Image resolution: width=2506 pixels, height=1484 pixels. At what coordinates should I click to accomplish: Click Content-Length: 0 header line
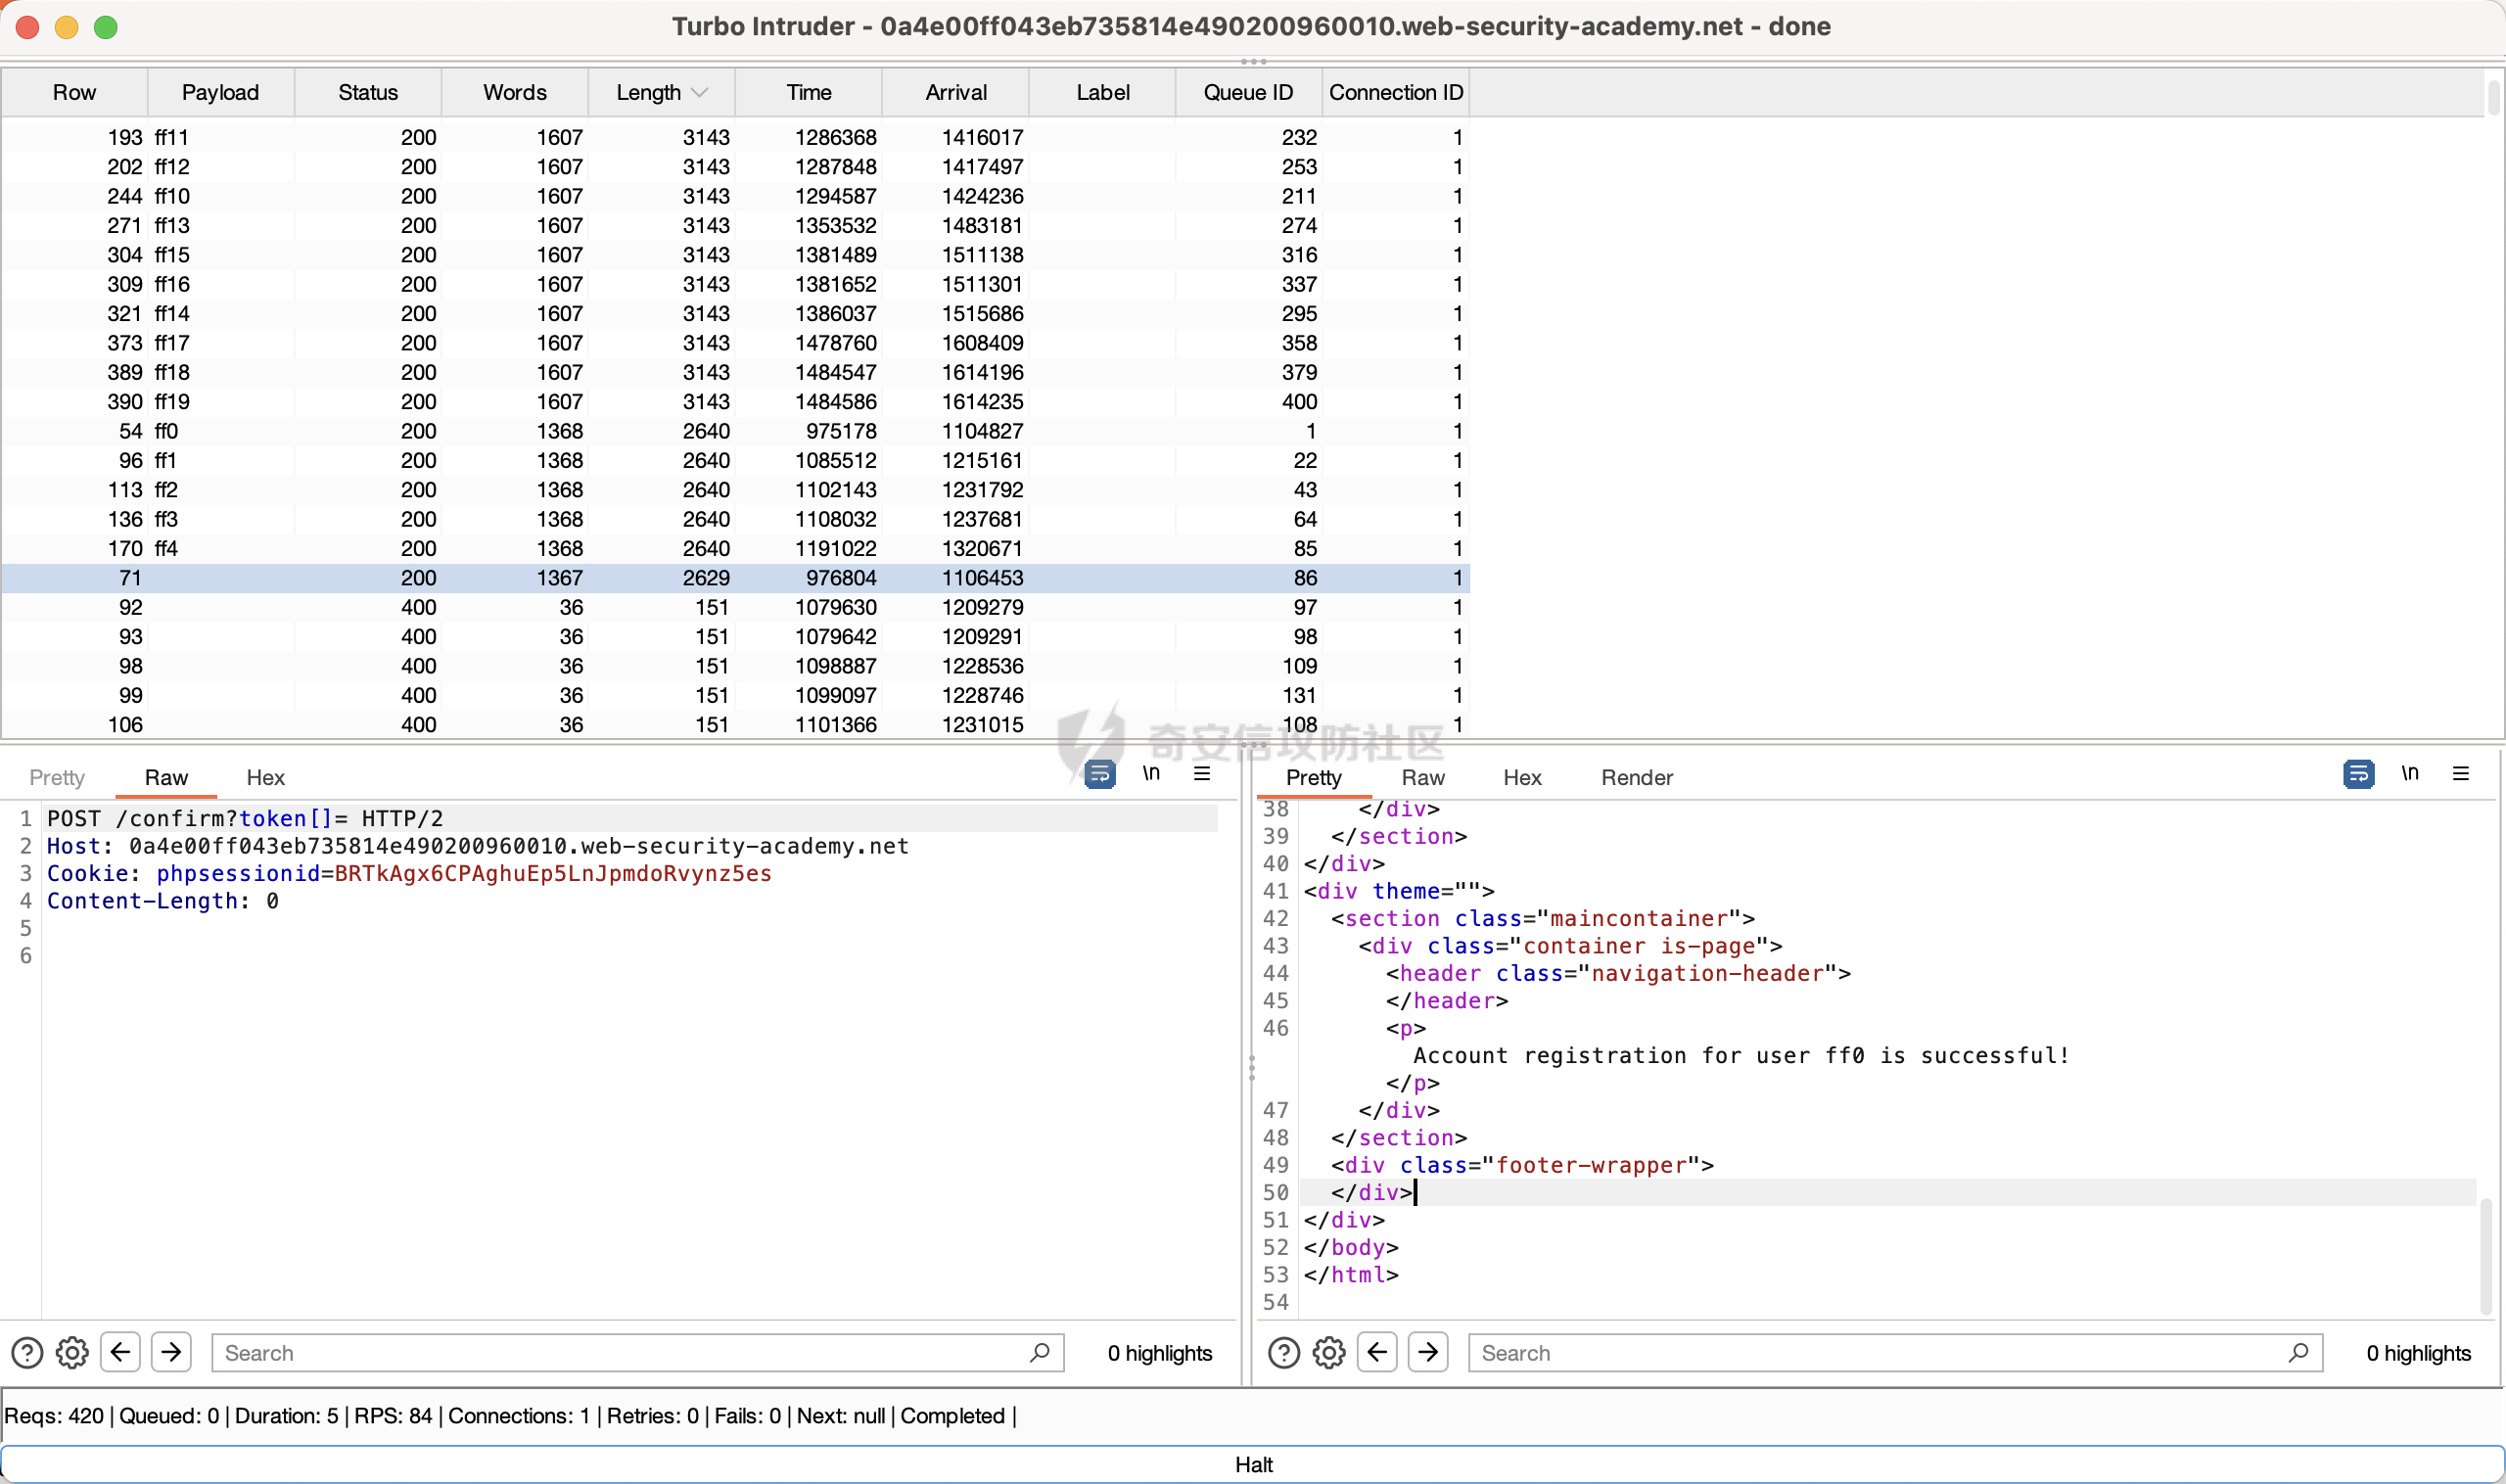point(163,901)
